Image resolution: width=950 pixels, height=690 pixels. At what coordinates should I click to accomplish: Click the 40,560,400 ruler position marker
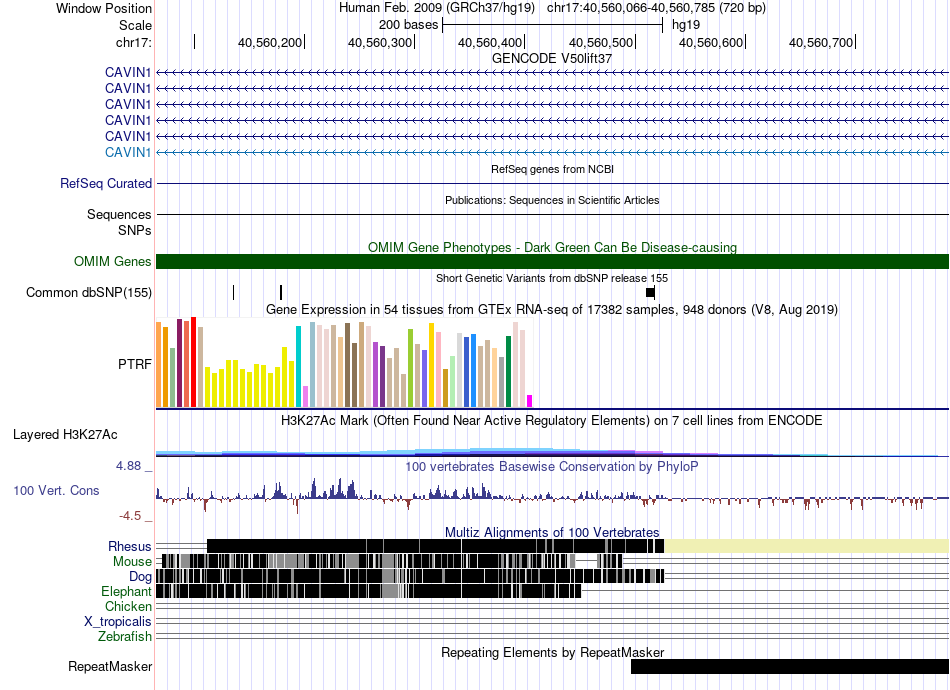[490, 42]
